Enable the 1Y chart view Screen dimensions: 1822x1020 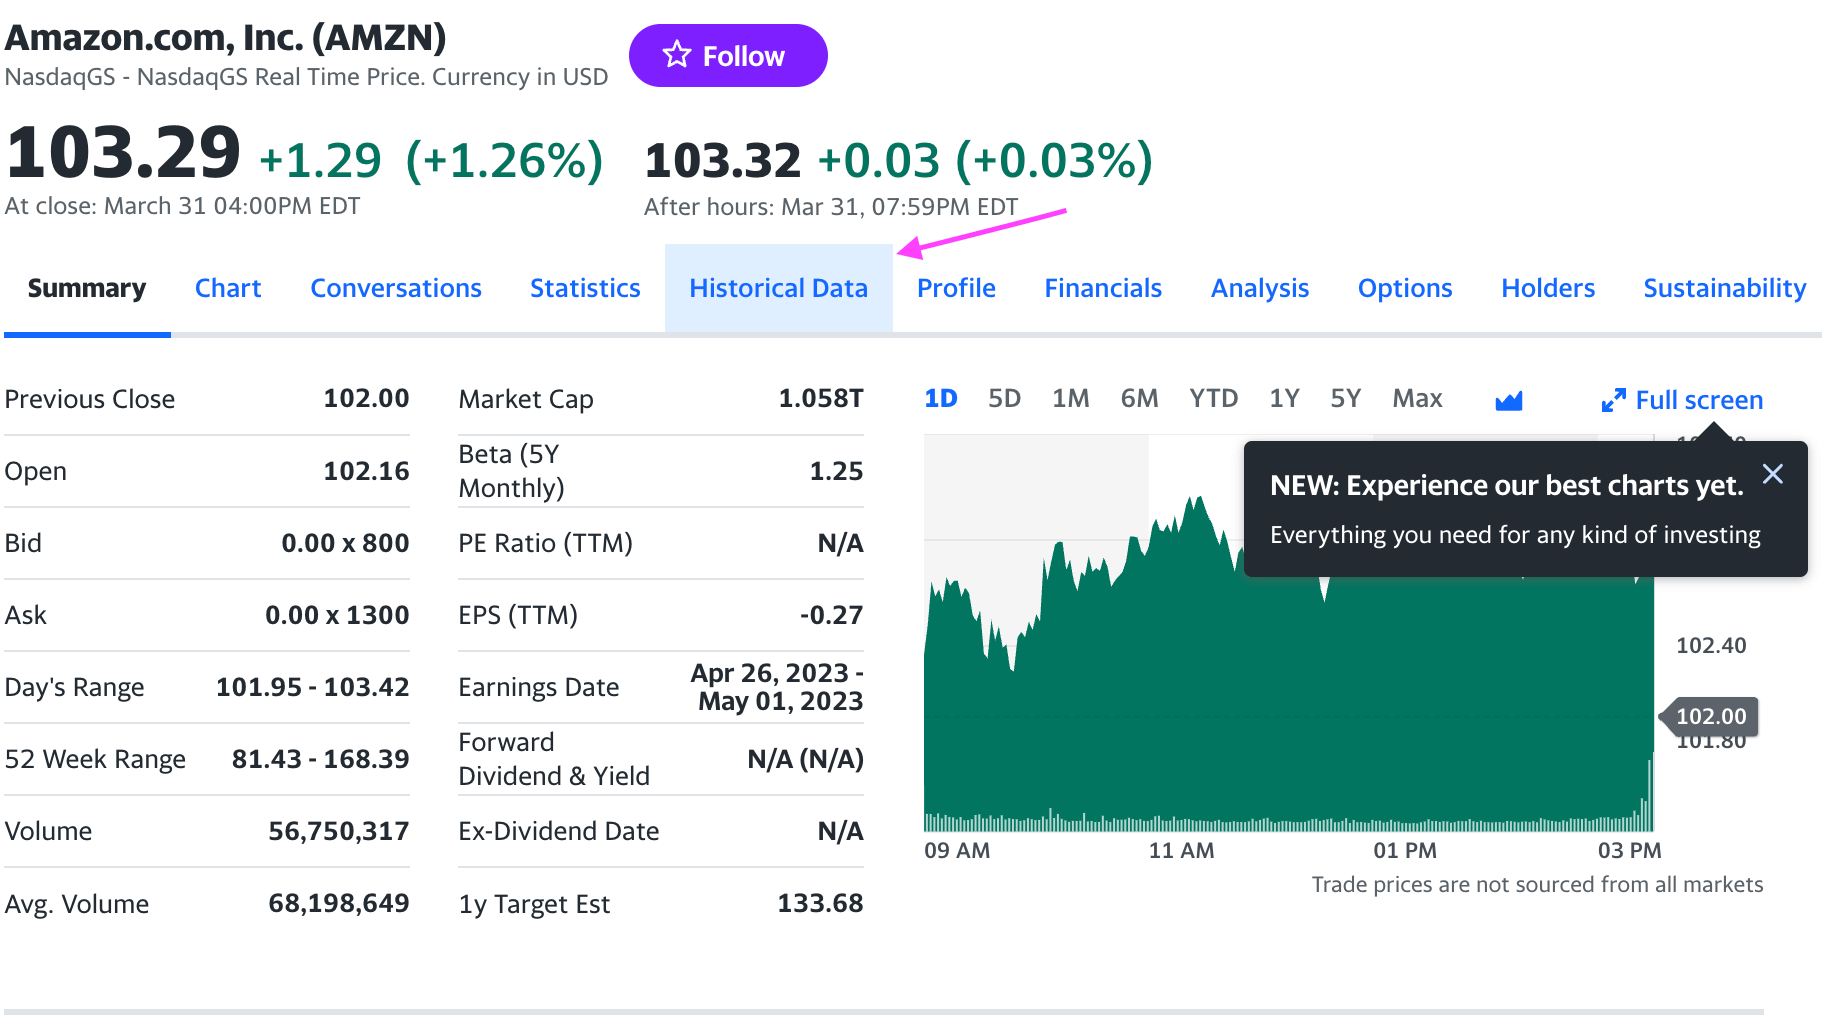click(1284, 397)
